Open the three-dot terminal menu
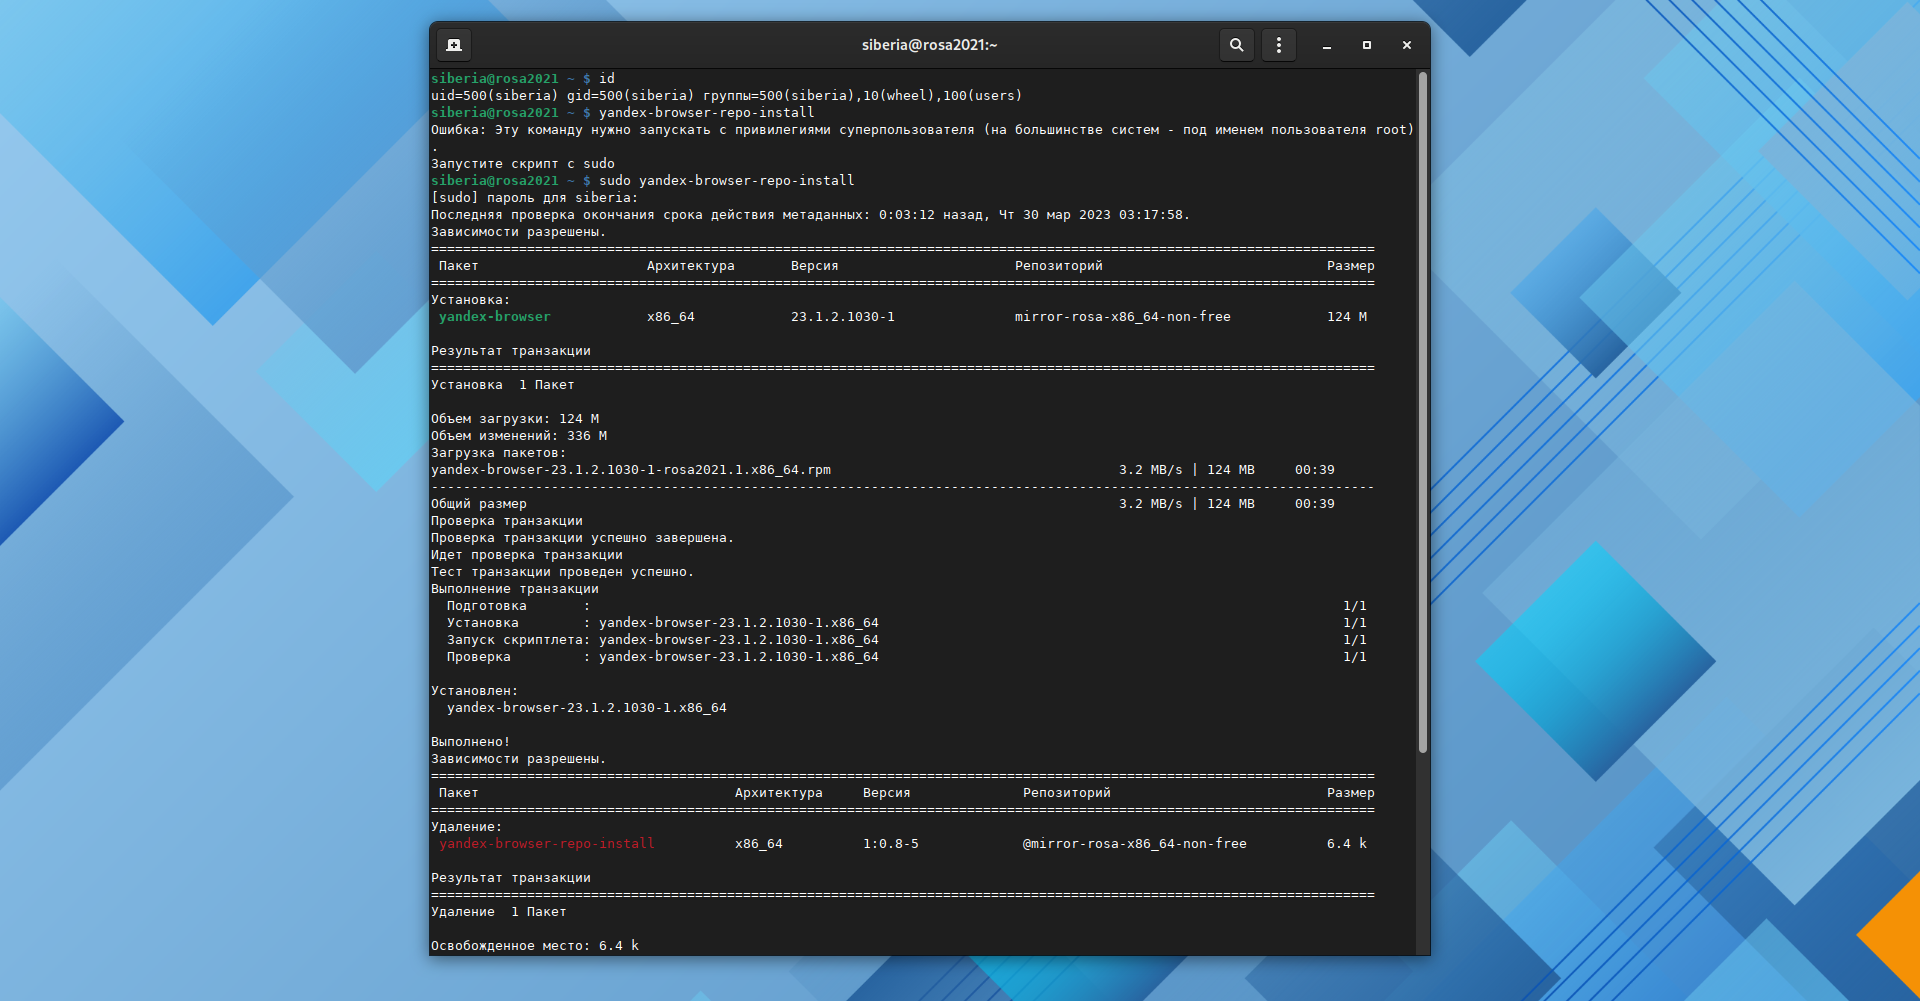 point(1278,45)
